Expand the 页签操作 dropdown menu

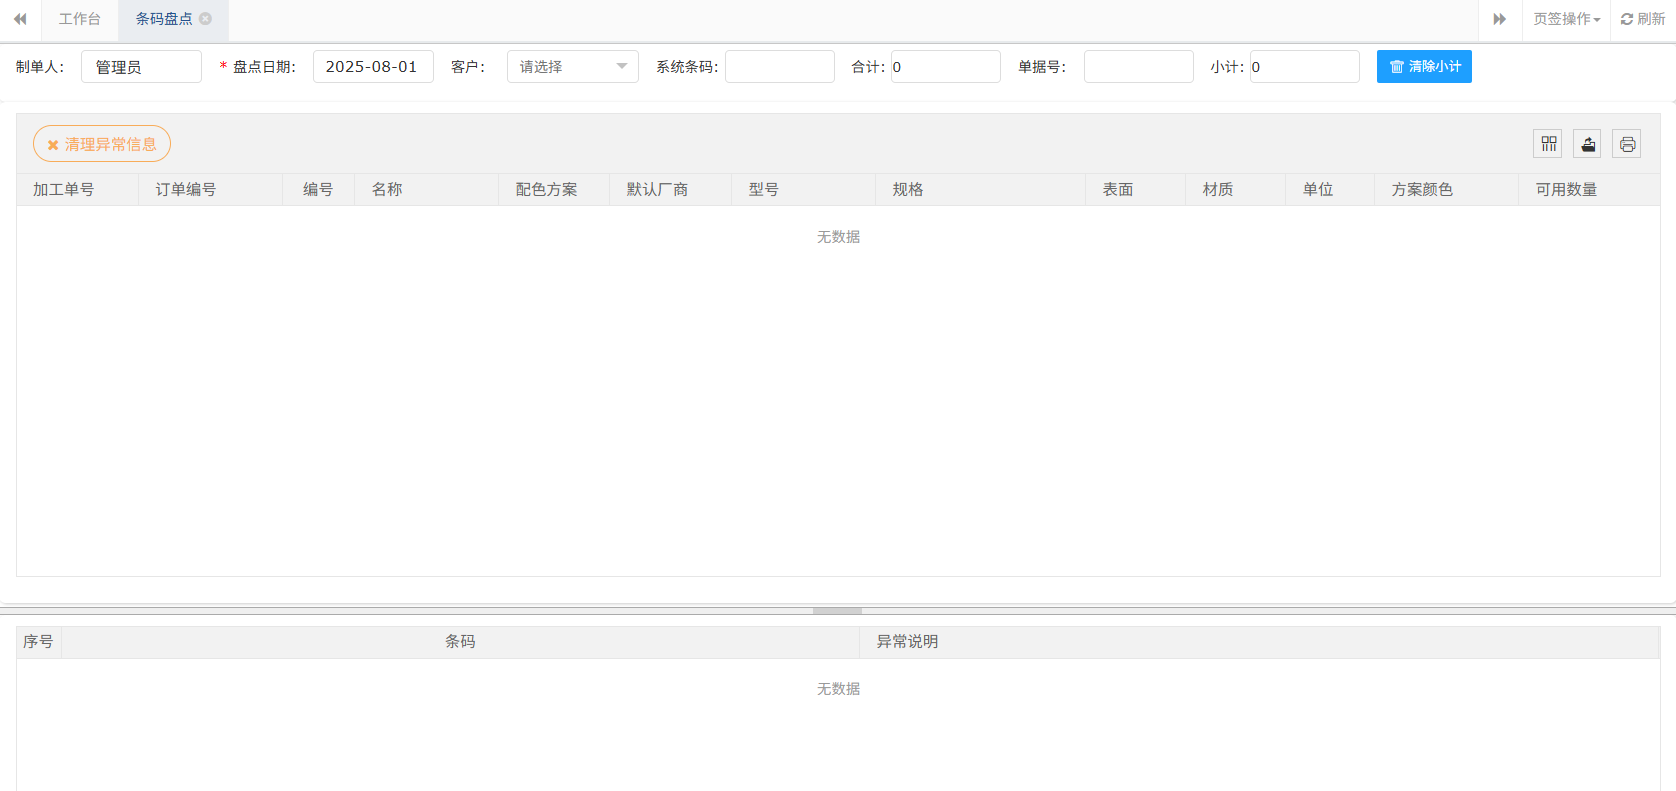pos(1566,19)
